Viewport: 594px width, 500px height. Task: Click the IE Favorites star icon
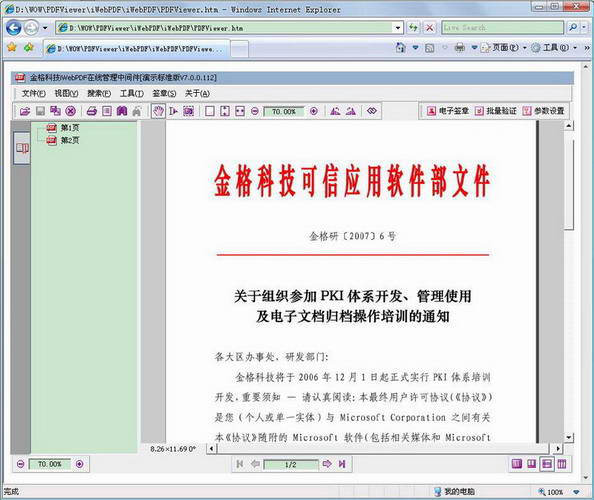pyautogui.click(x=12, y=47)
